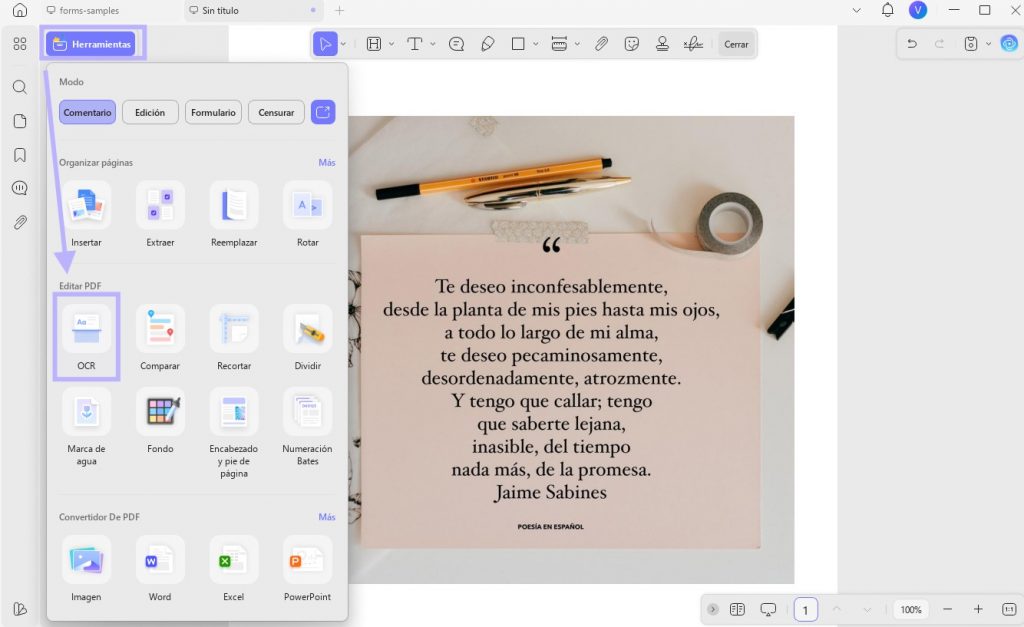
Task: Choose the Recortar crop tool
Action: [x=234, y=337]
